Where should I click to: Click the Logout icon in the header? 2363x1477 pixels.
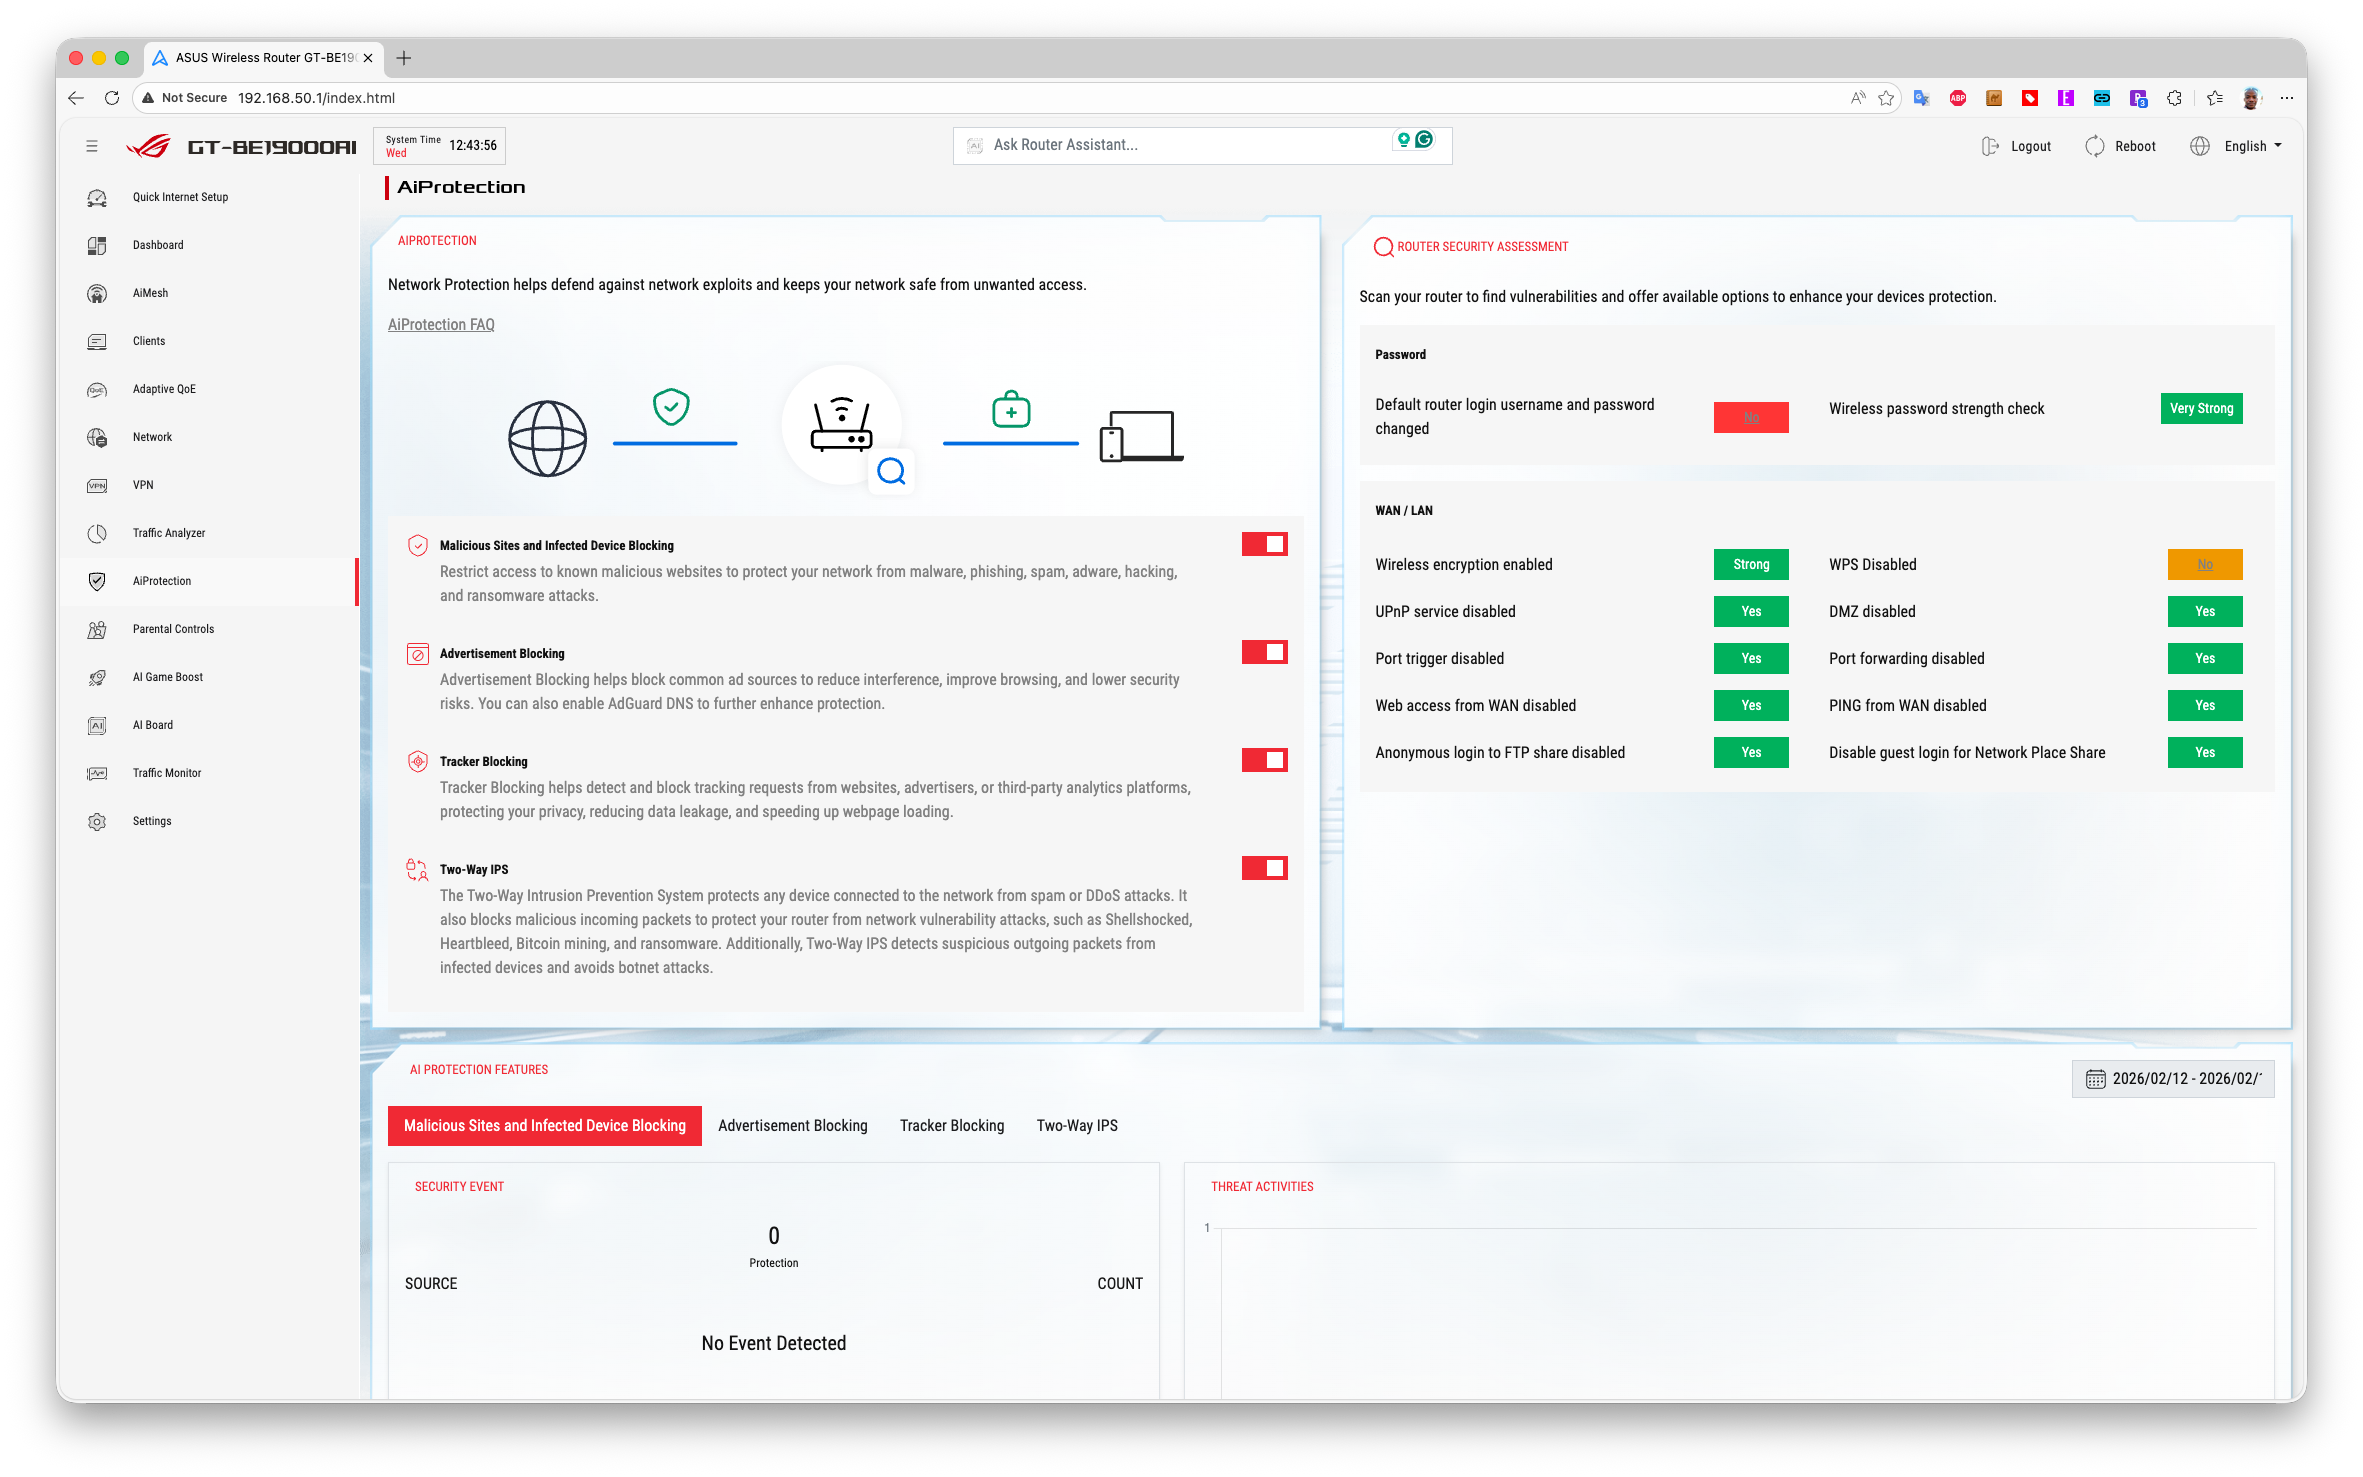point(1990,146)
